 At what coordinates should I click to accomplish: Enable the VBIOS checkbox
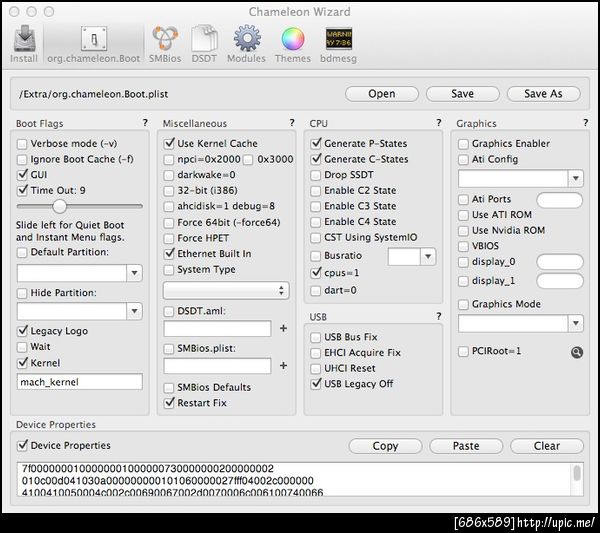coord(463,246)
